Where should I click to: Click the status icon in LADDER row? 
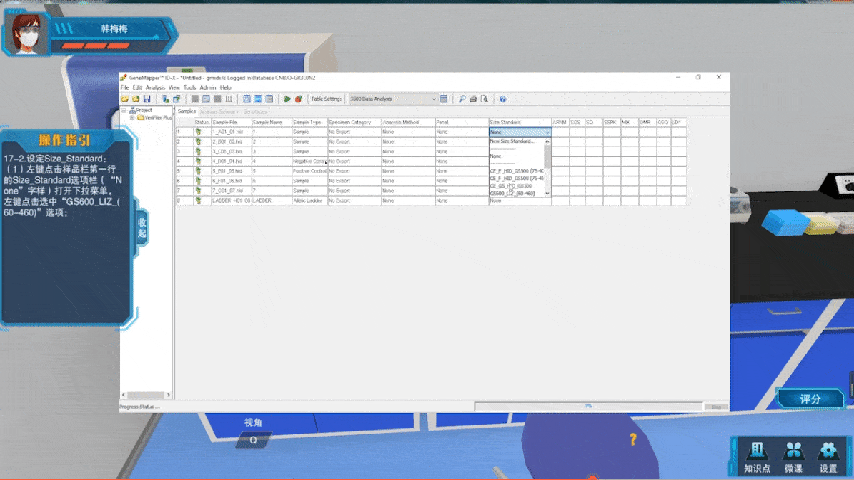[x=198, y=200]
